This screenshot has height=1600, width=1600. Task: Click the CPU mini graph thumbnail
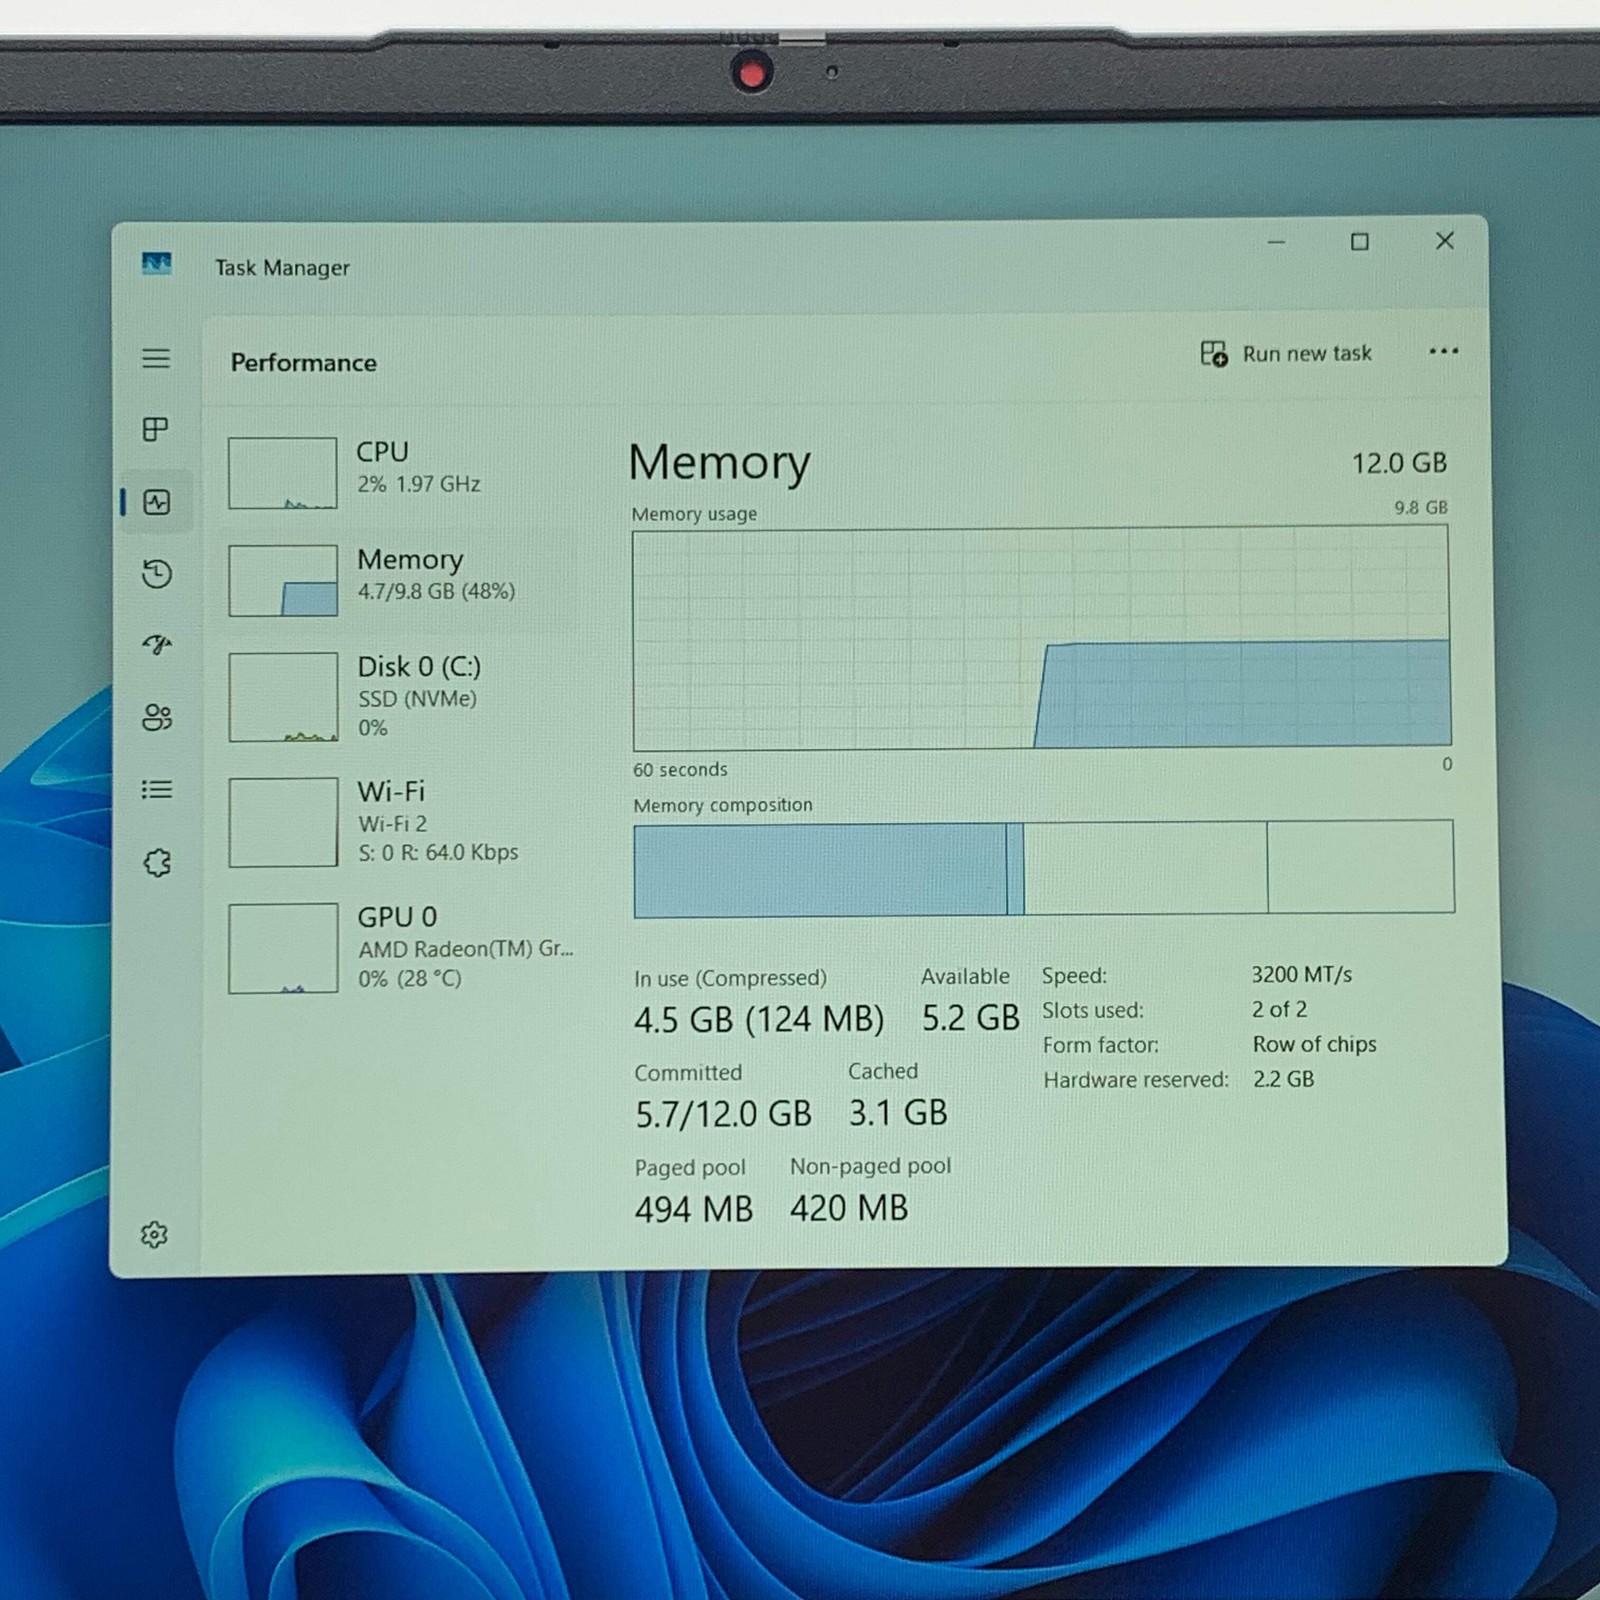tap(282, 473)
